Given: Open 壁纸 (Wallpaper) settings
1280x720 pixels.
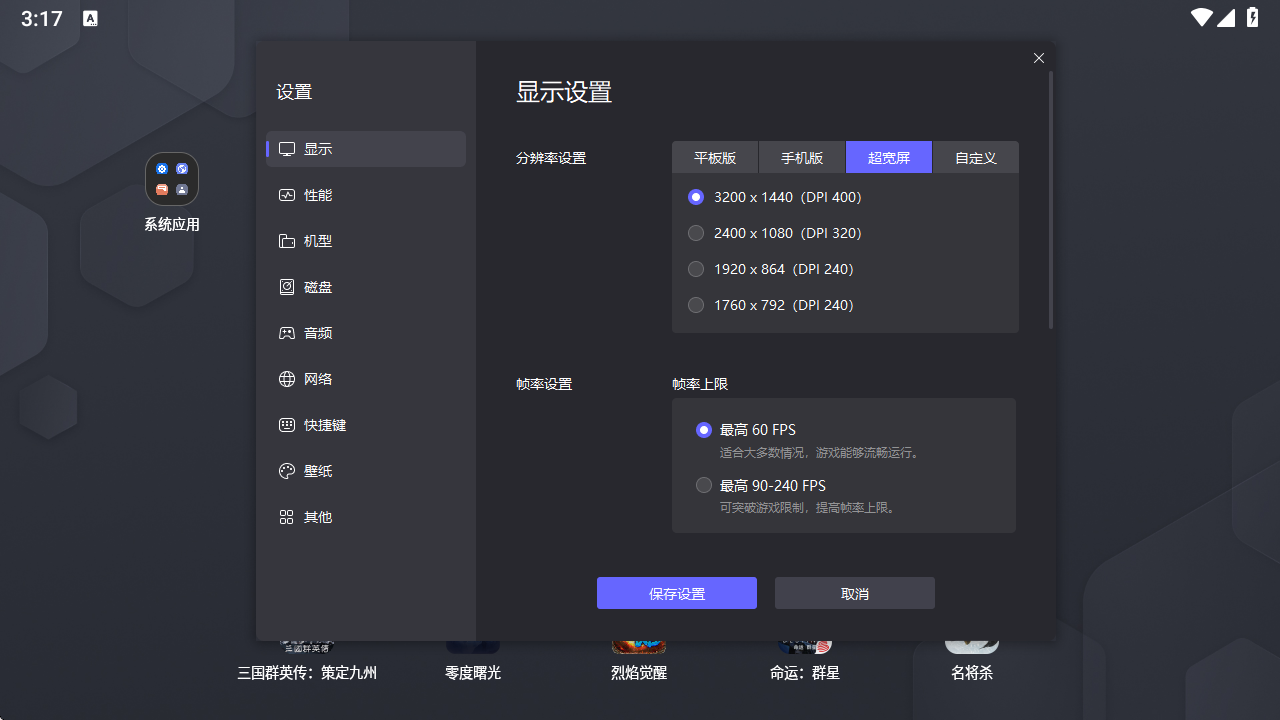Looking at the screenshot, I should tap(316, 471).
